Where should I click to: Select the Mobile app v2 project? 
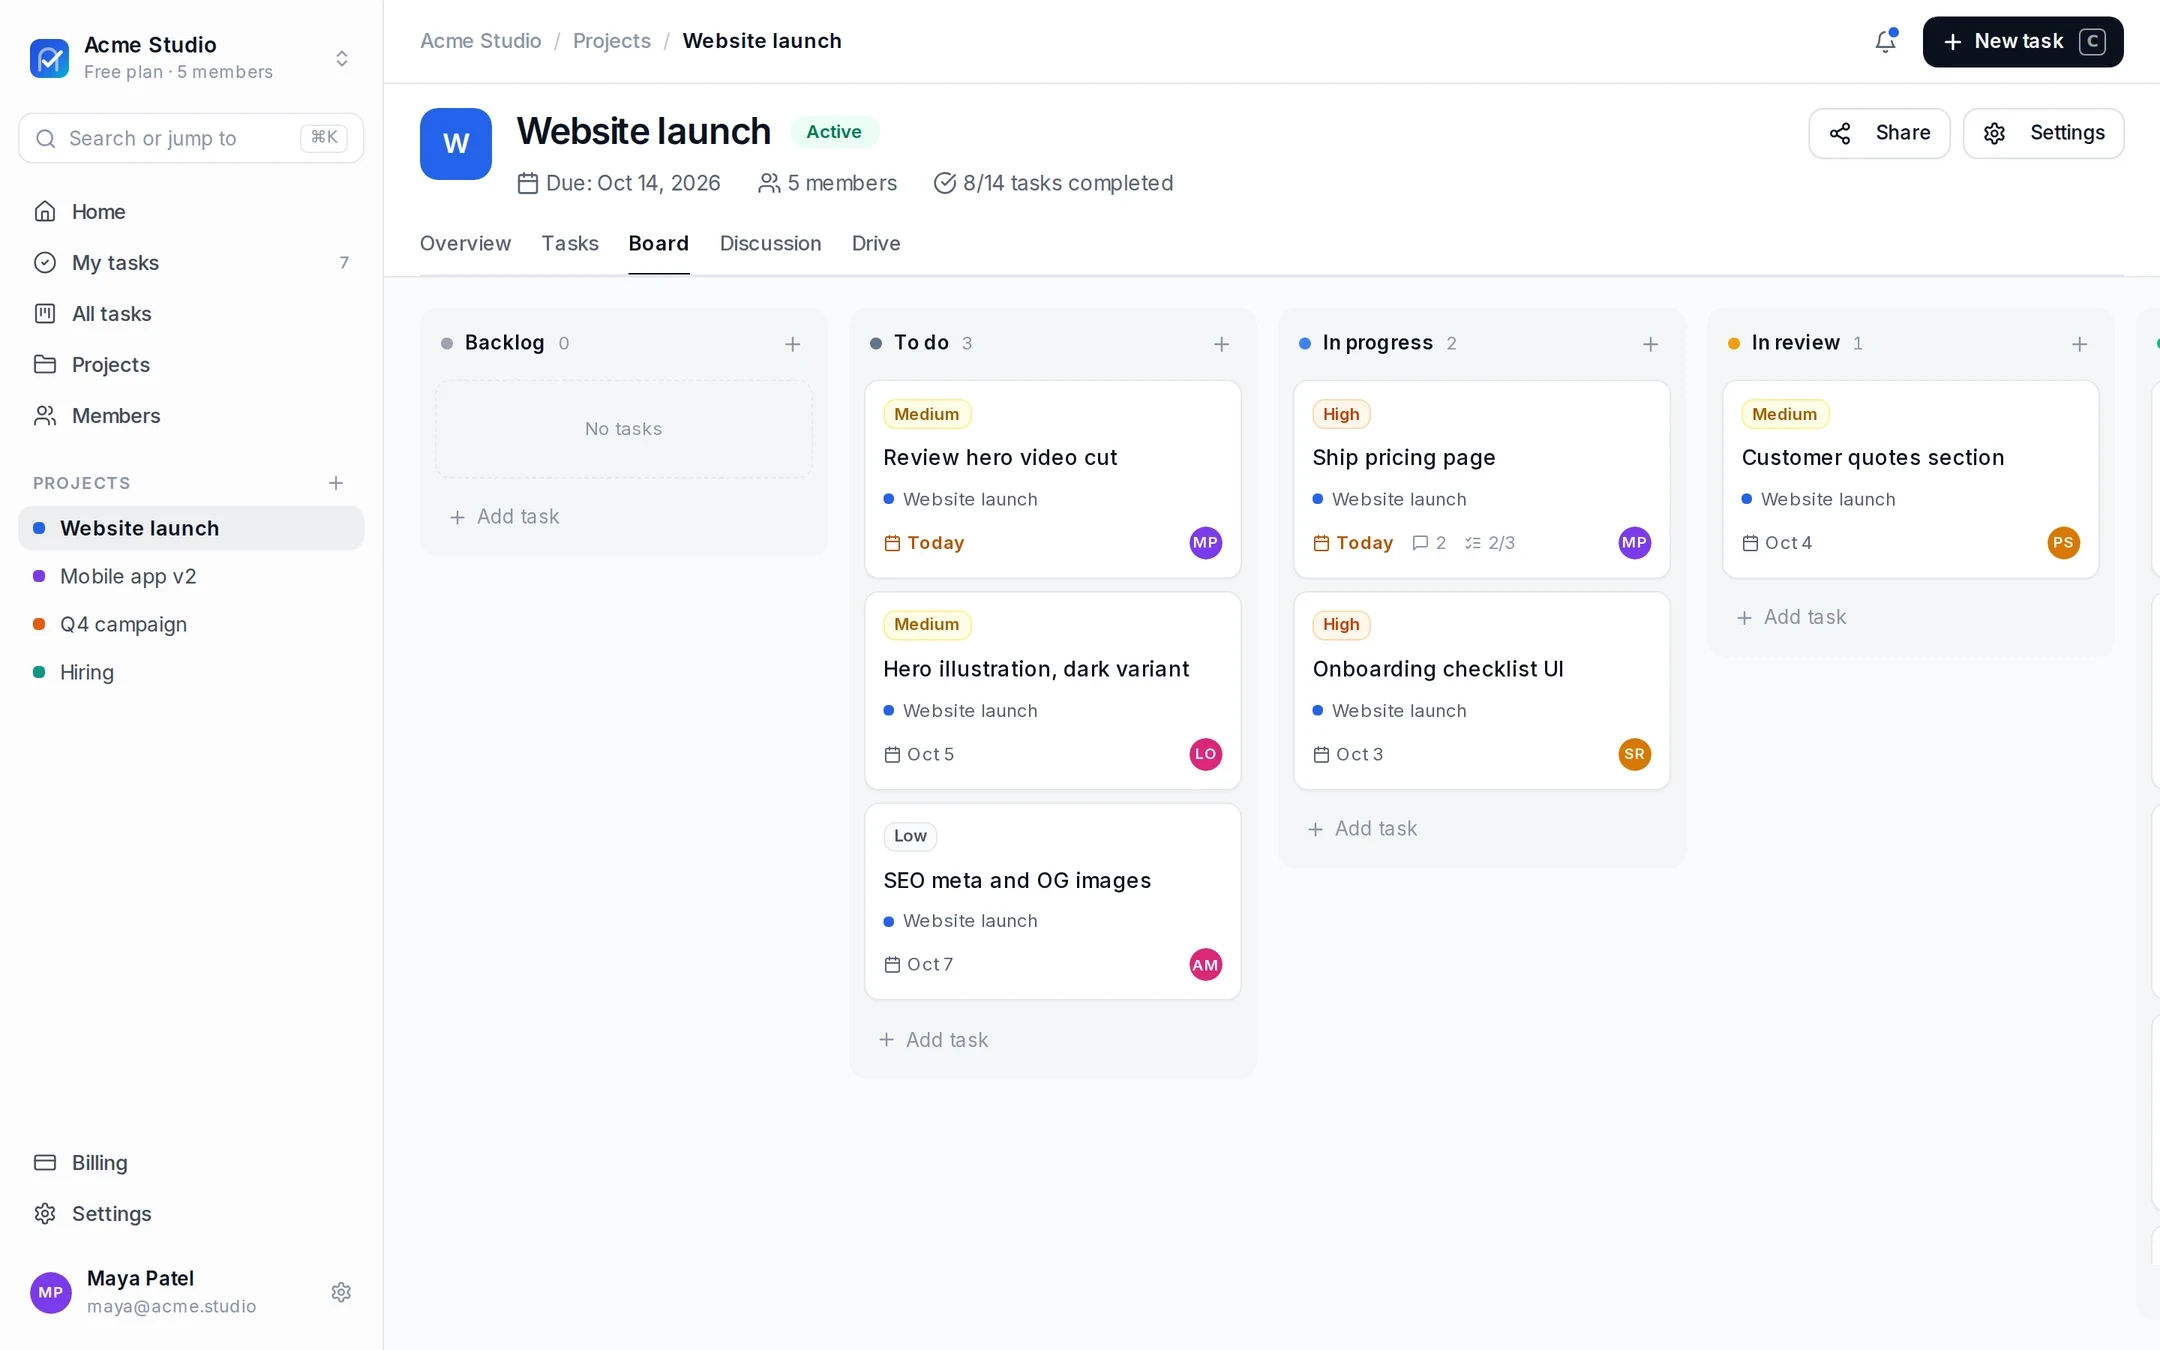[191, 576]
